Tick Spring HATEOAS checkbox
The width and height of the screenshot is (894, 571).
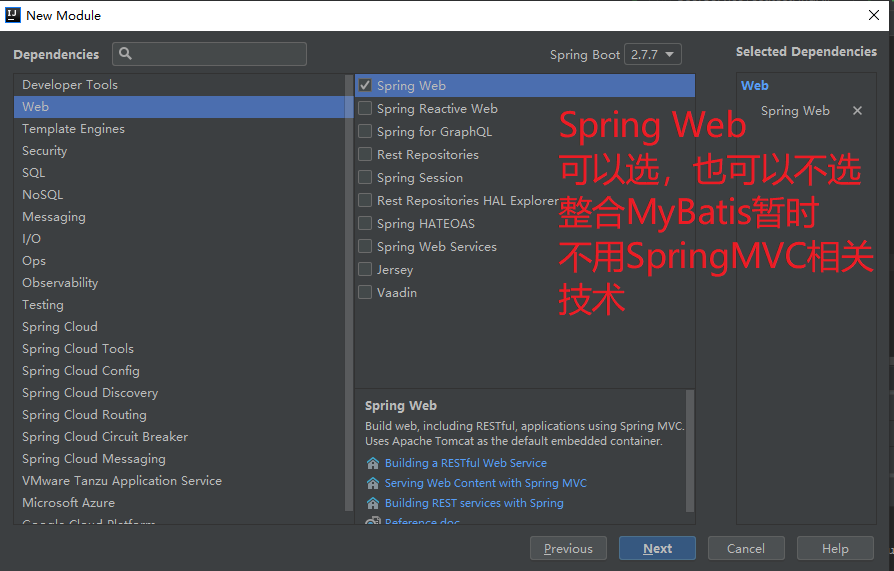pyautogui.click(x=365, y=224)
